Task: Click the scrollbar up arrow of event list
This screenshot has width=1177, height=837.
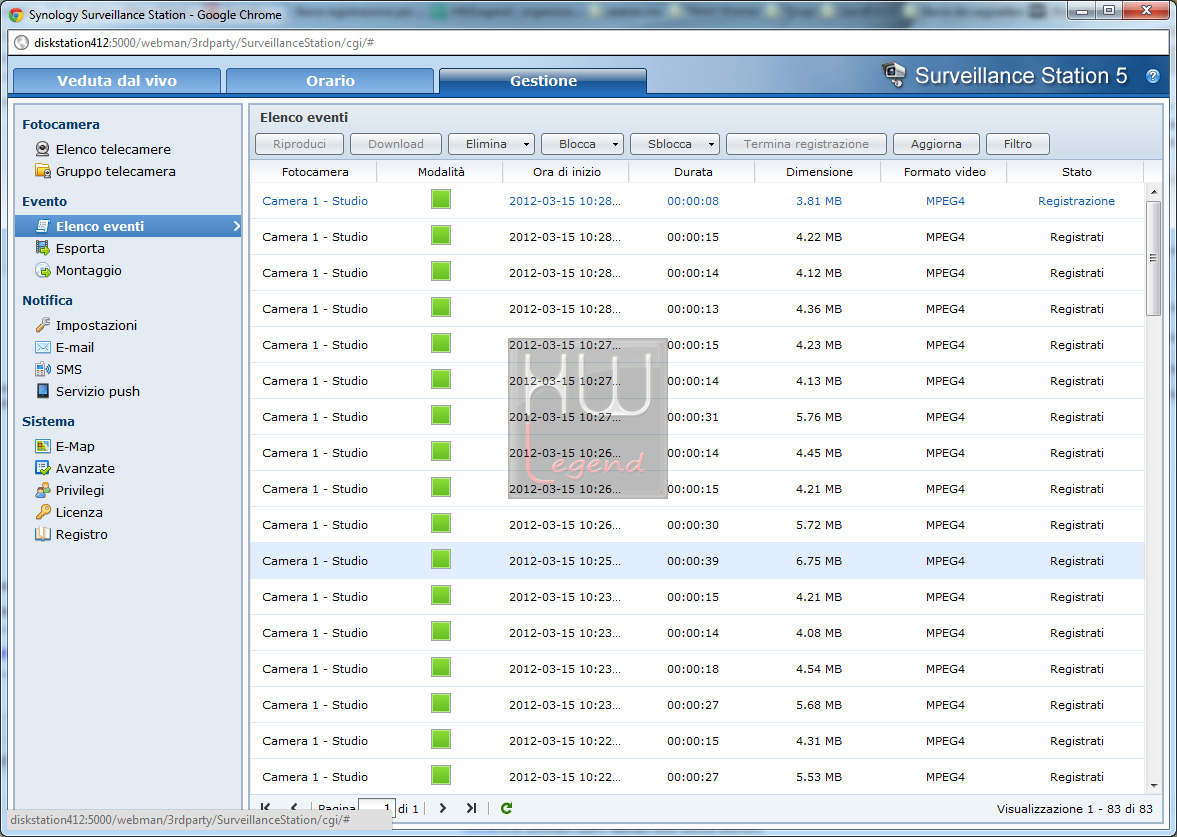Action: click(1153, 191)
